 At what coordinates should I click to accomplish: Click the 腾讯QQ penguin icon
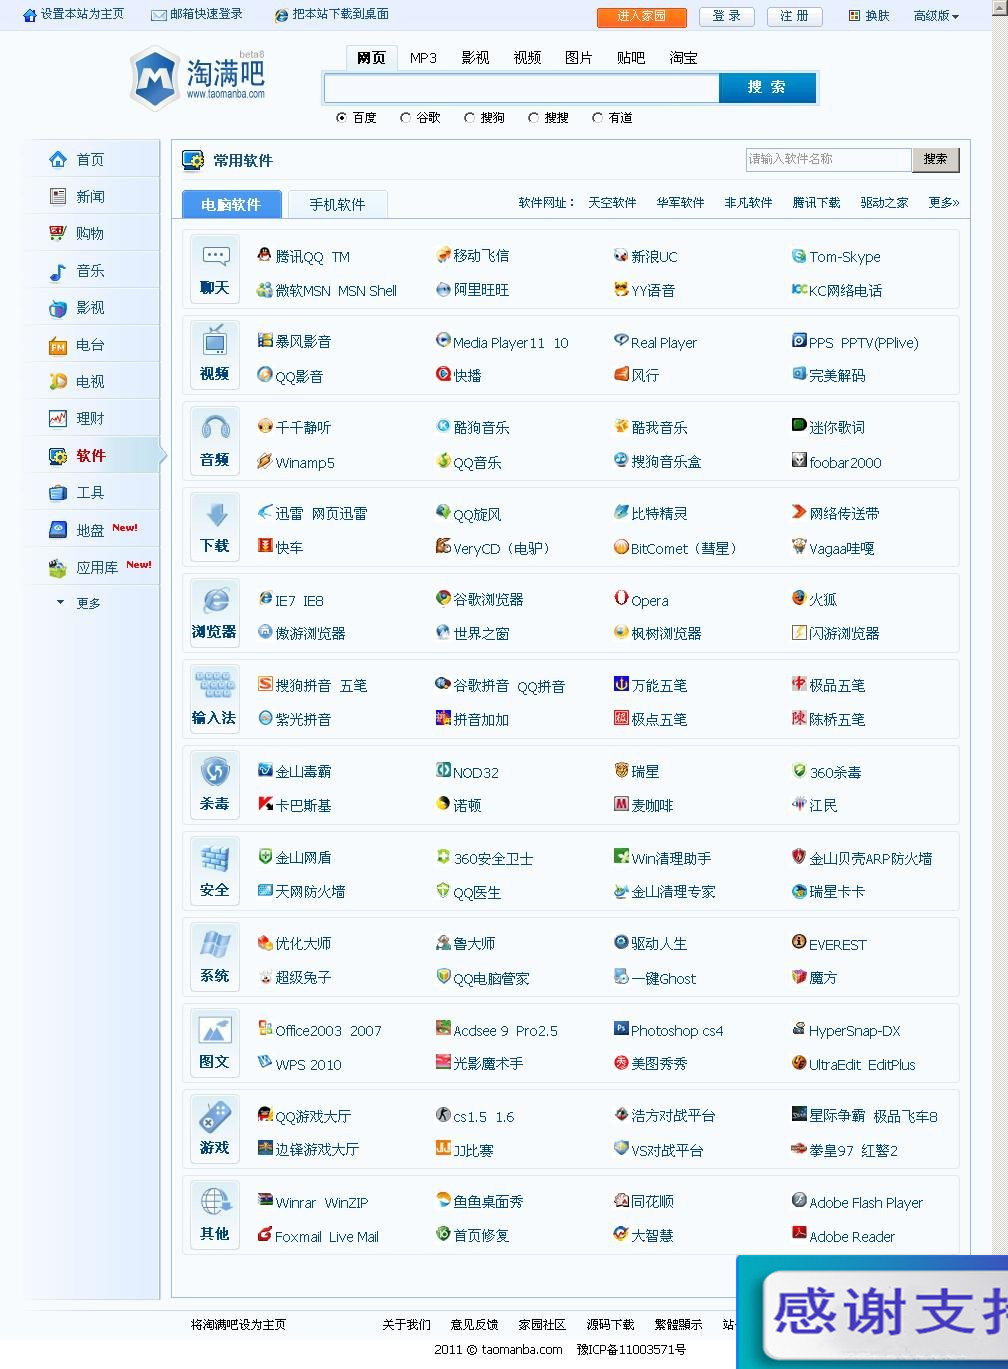pyautogui.click(x=265, y=255)
